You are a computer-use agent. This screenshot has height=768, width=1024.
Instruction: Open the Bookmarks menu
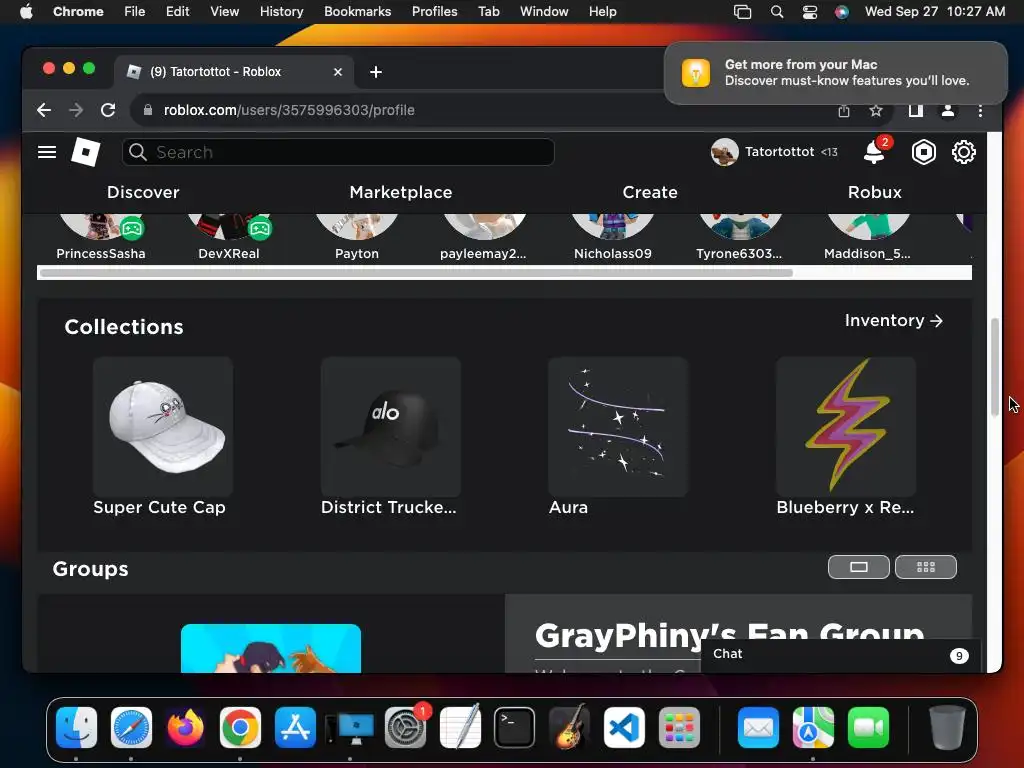tap(357, 12)
